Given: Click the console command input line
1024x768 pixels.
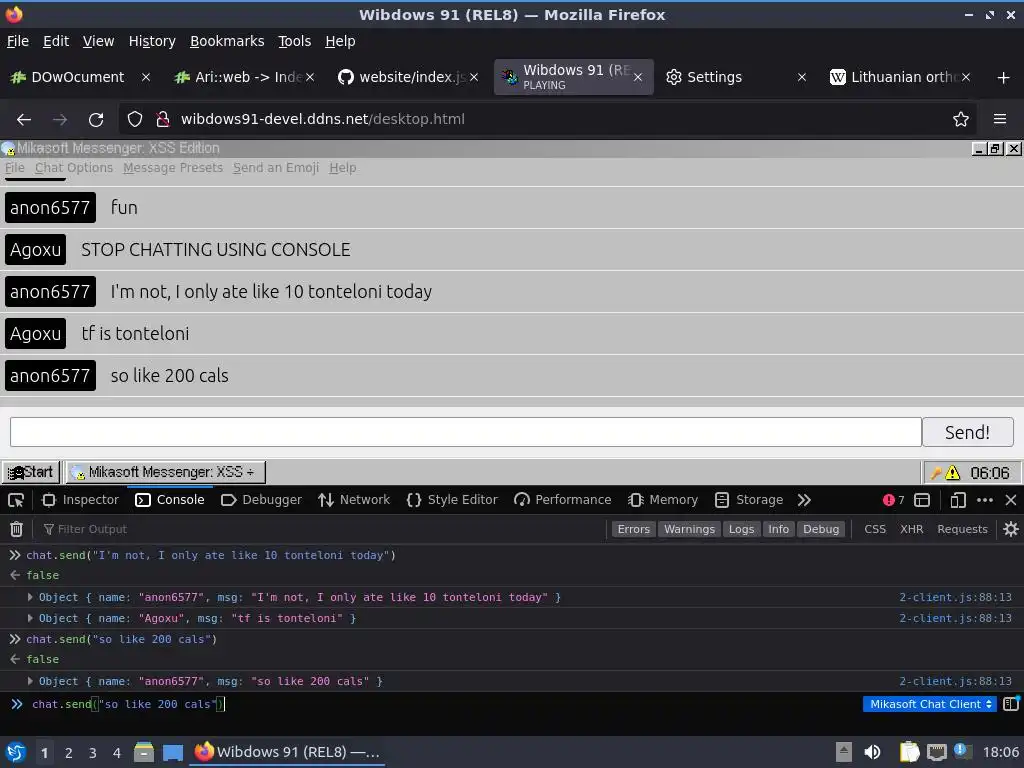Looking at the screenshot, I should point(444,704).
